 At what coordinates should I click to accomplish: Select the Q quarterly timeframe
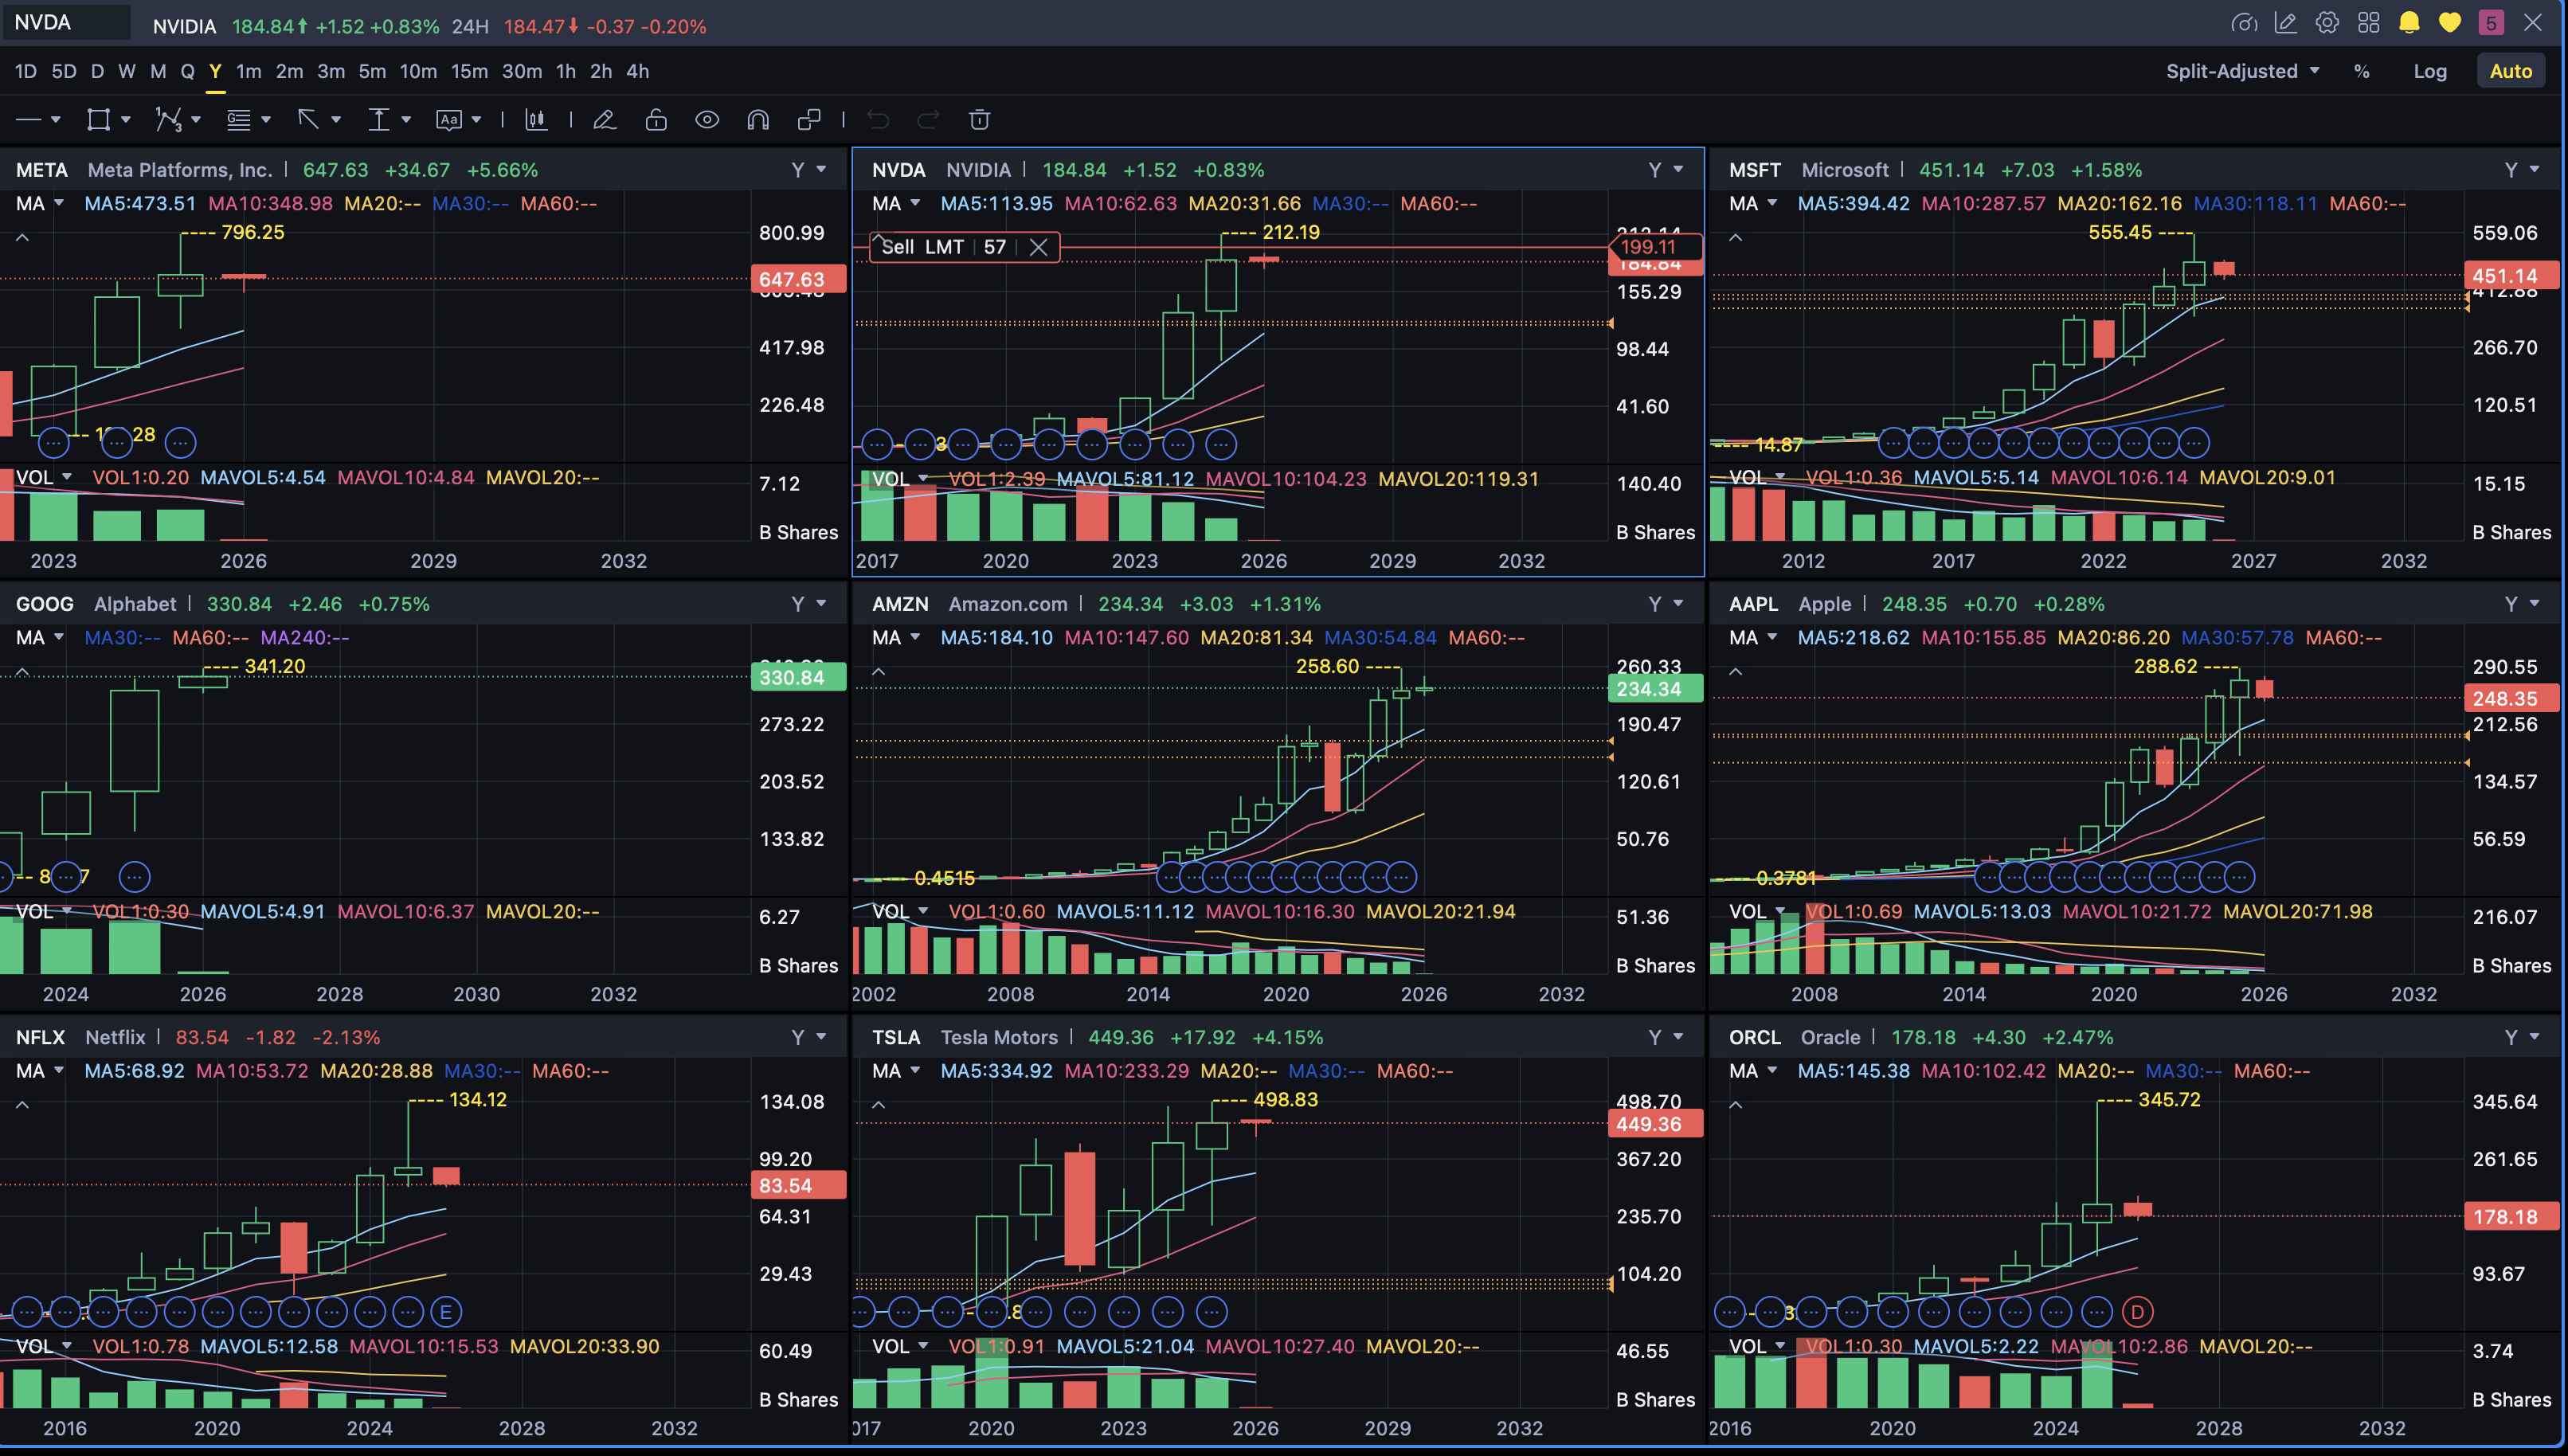coord(187,71)
